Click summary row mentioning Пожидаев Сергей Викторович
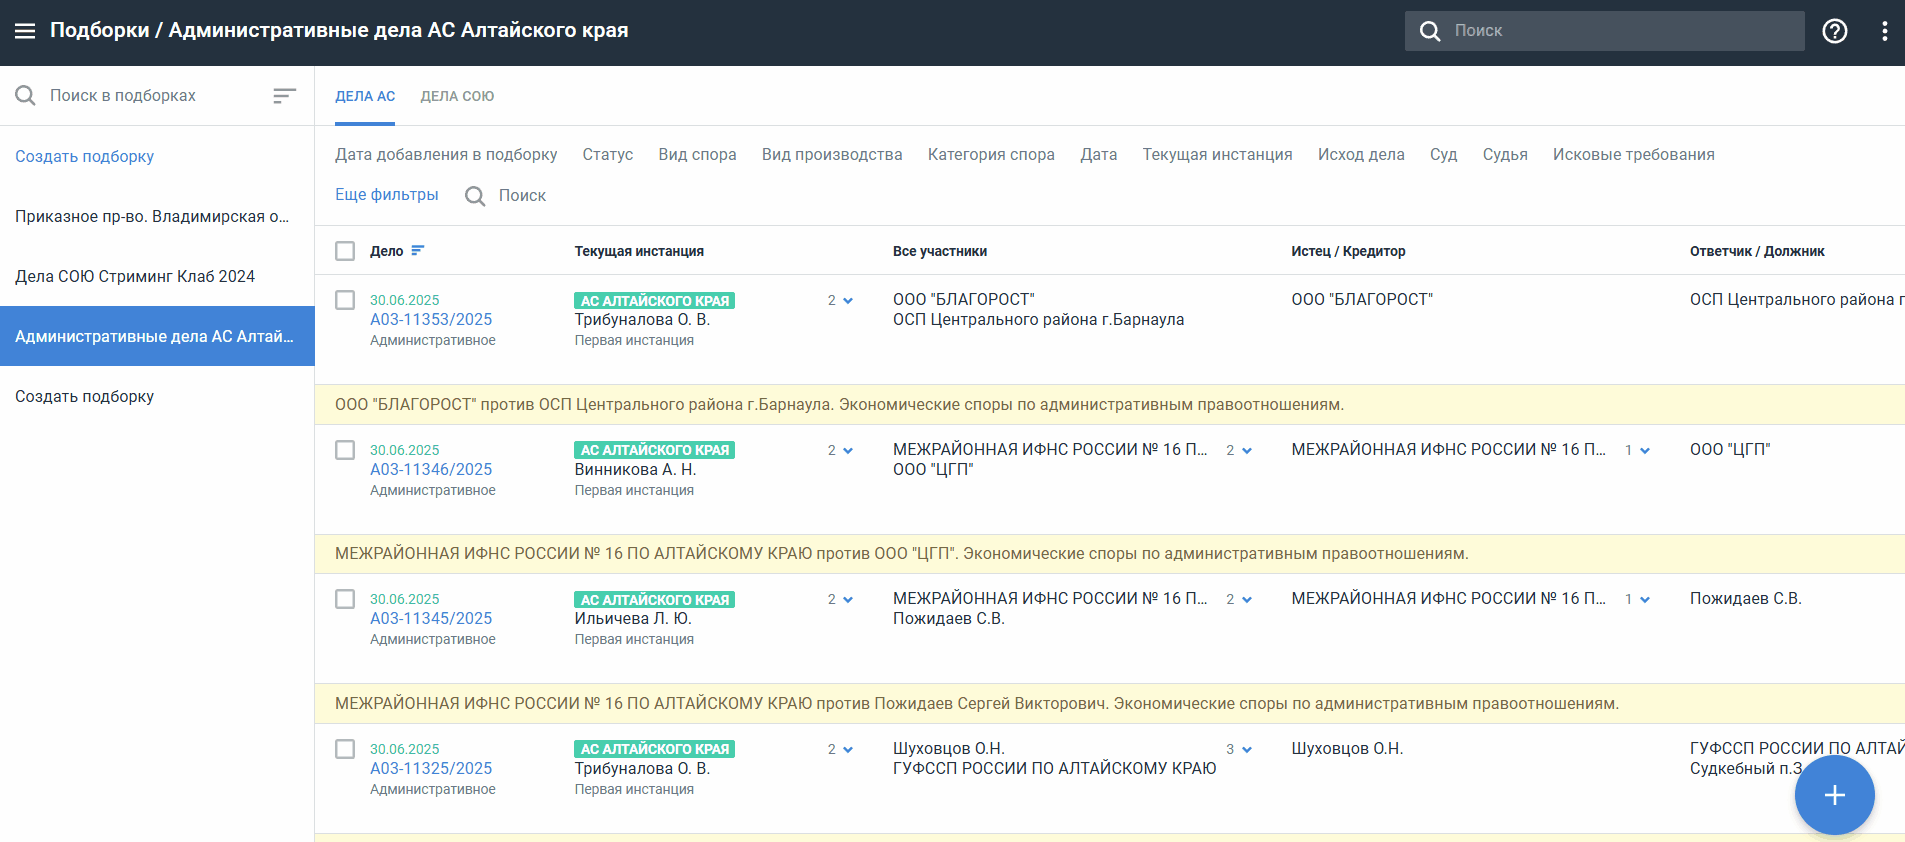Viewport: 1905px width, 842px height. coord(1110,703)
